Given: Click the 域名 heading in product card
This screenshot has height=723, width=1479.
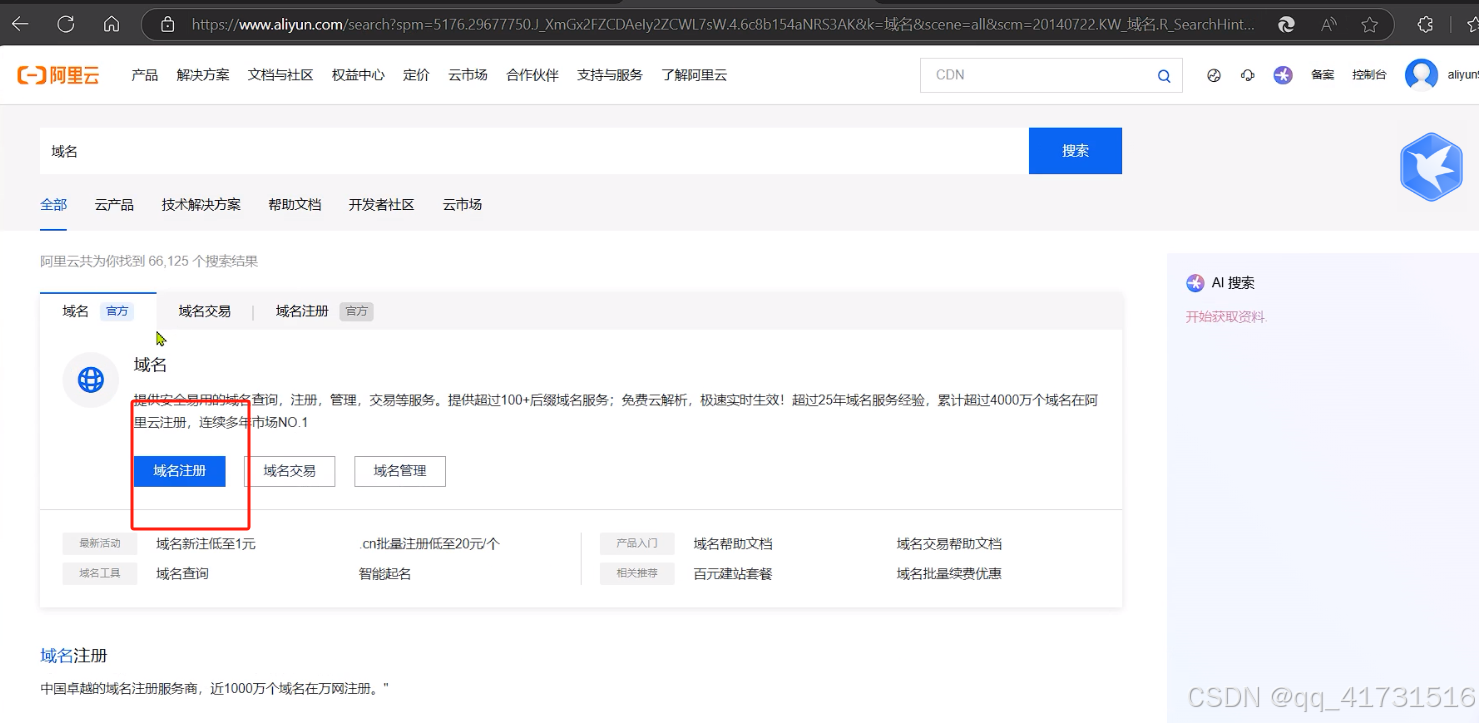Looking at the screenshot, I should 150,365.
